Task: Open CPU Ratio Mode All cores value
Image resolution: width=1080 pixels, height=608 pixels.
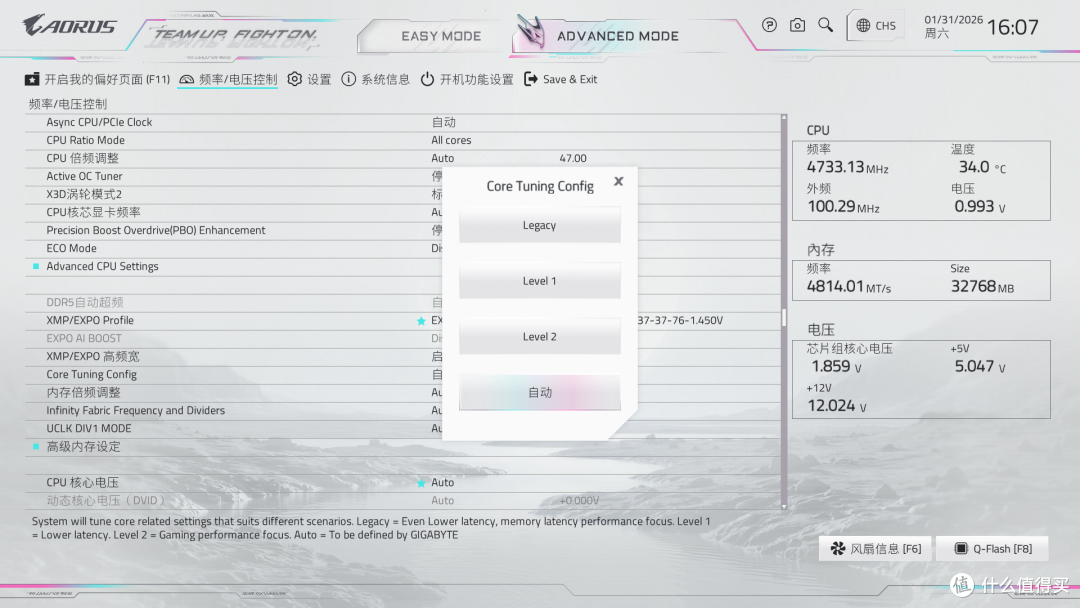Action: click(451, 140)
